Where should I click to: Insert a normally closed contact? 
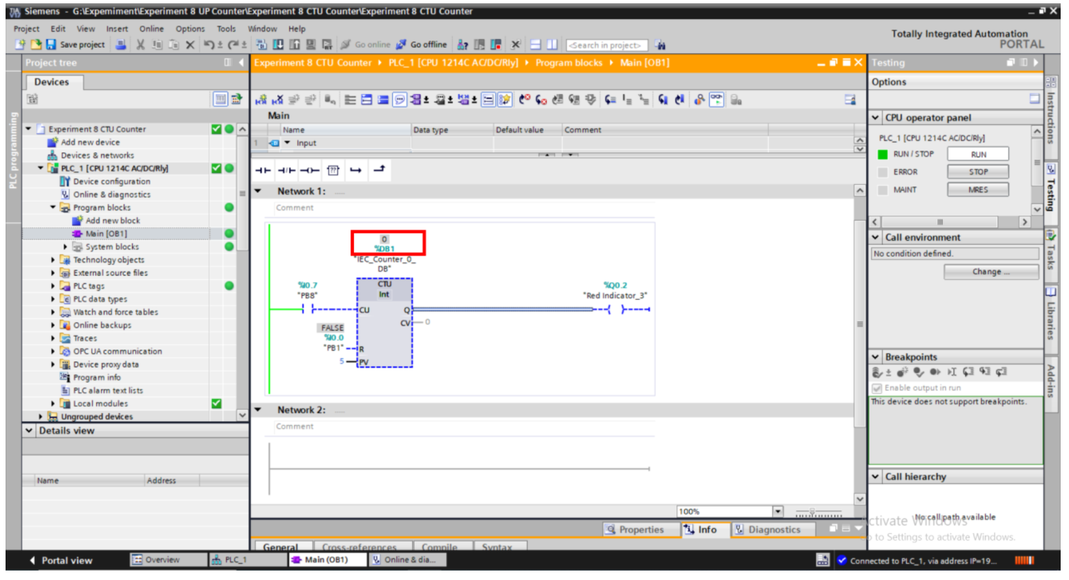(x=286, y=170)
